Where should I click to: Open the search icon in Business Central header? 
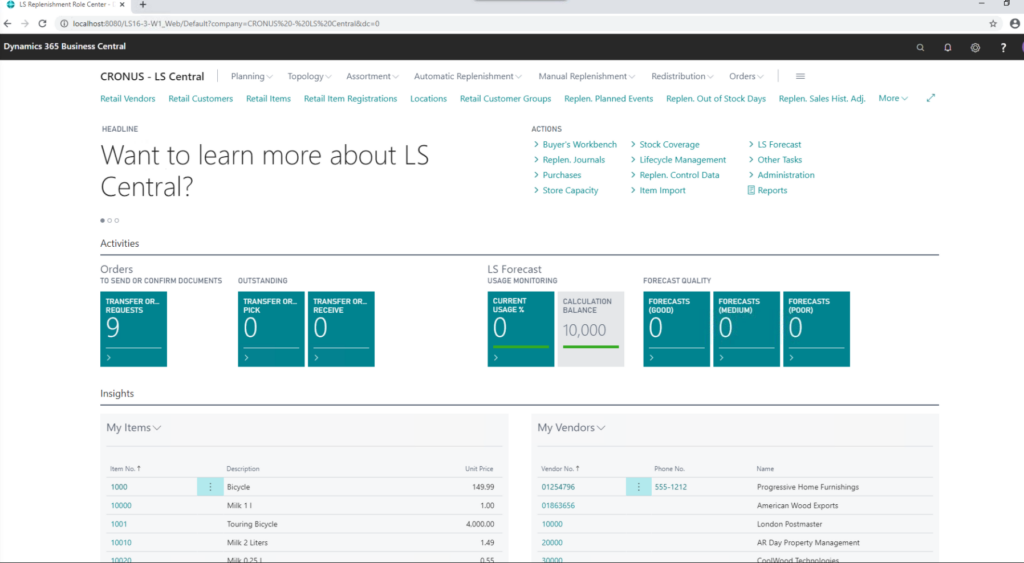click(920, 47)
